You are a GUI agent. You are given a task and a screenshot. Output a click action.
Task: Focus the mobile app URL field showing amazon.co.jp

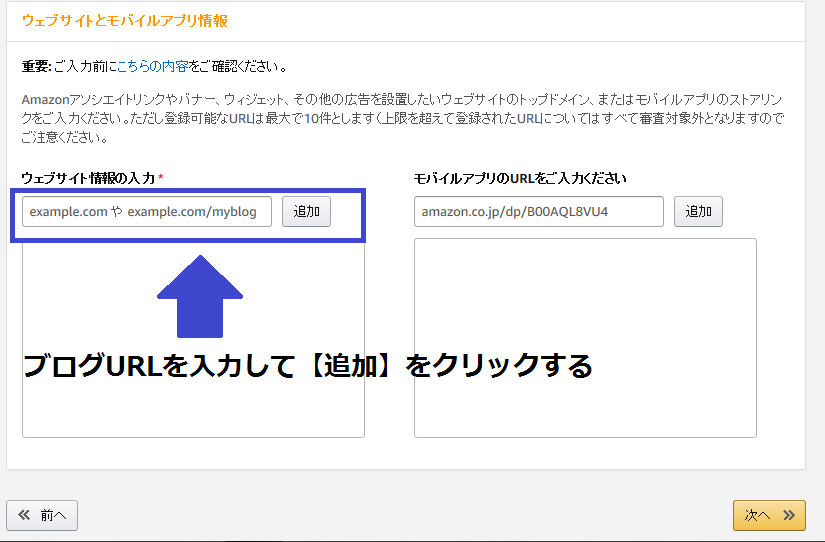click(538, 212)
